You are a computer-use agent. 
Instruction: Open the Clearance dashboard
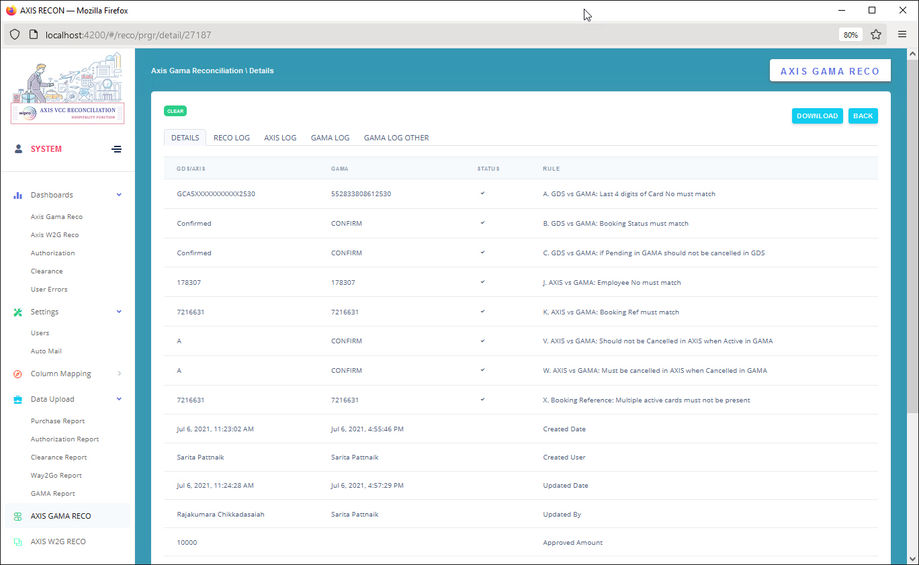point(46,271)
